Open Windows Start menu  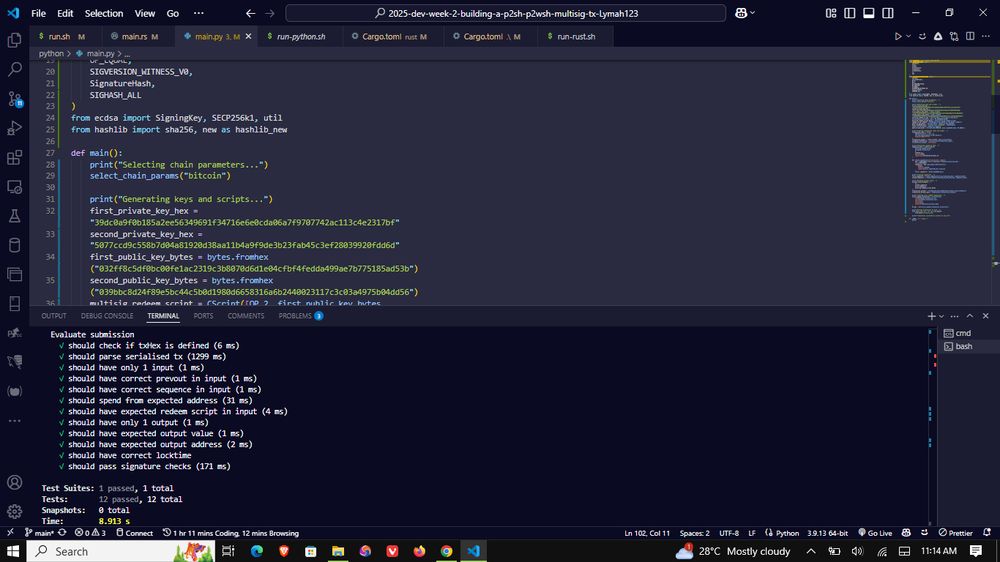(x=13, y=551)
